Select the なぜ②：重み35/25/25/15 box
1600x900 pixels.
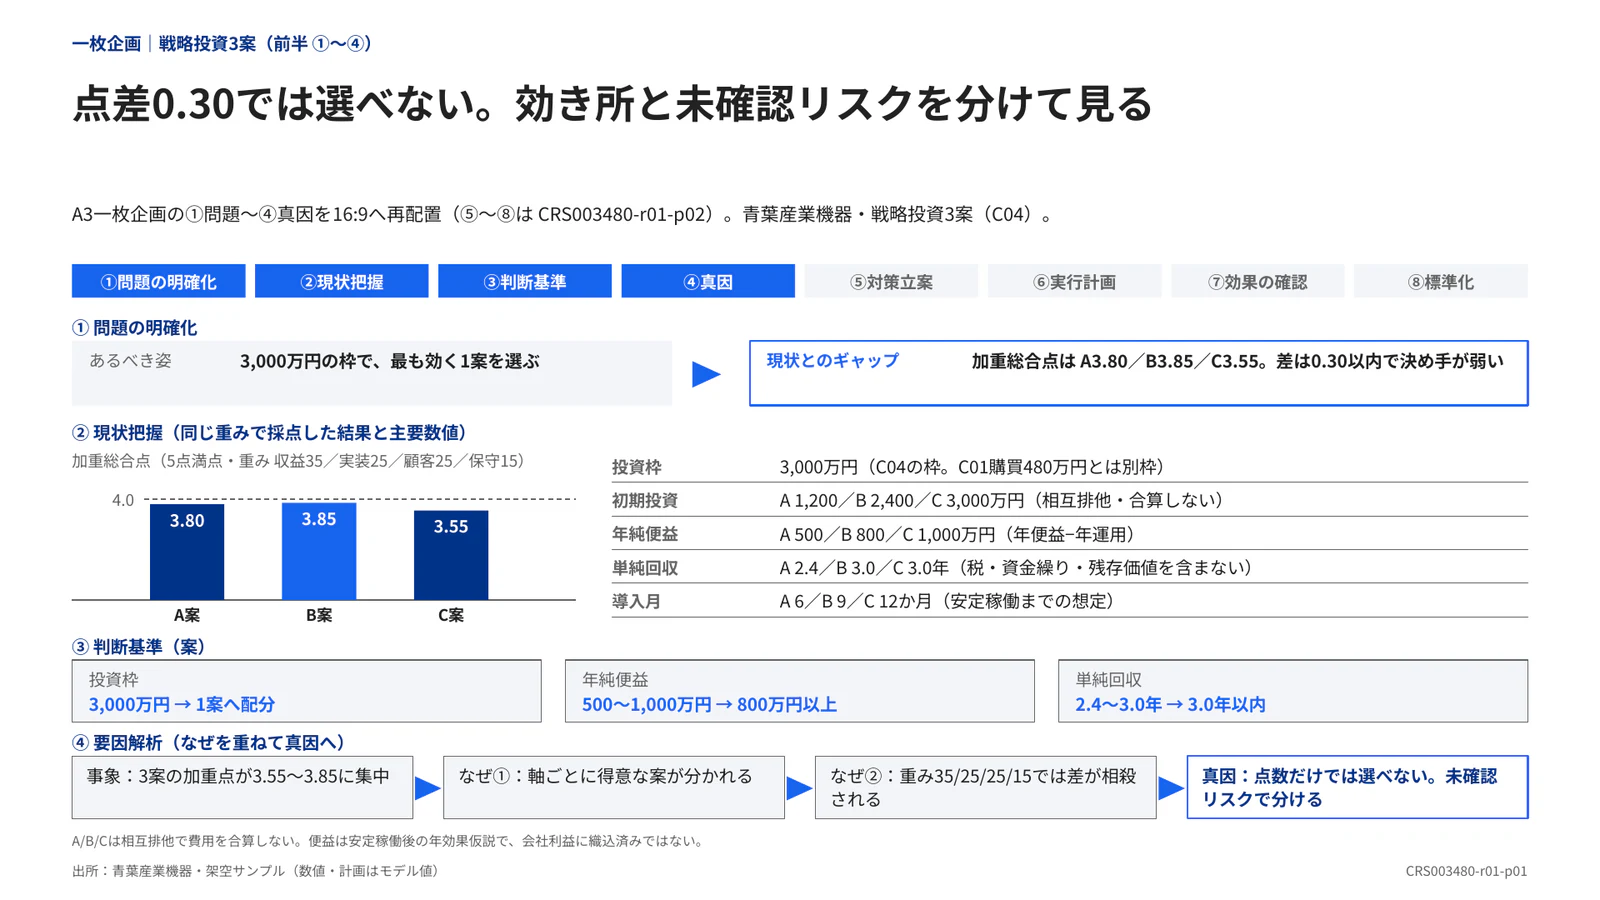coord(986,788)
